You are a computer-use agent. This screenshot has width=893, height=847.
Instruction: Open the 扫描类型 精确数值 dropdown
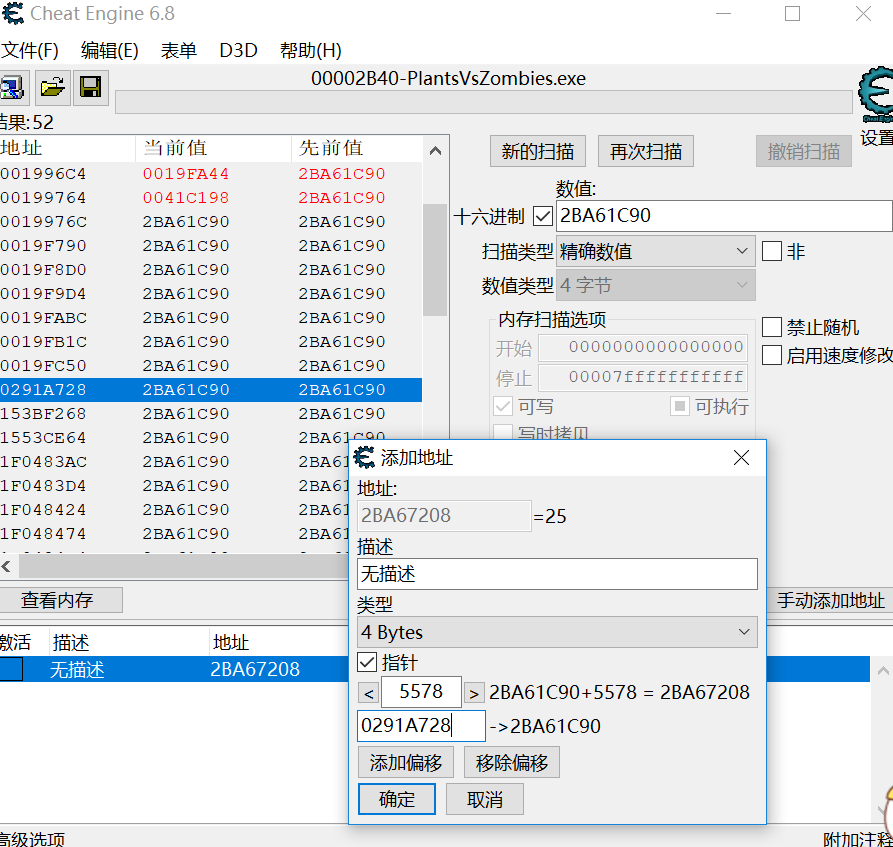(x=656, y=251)
